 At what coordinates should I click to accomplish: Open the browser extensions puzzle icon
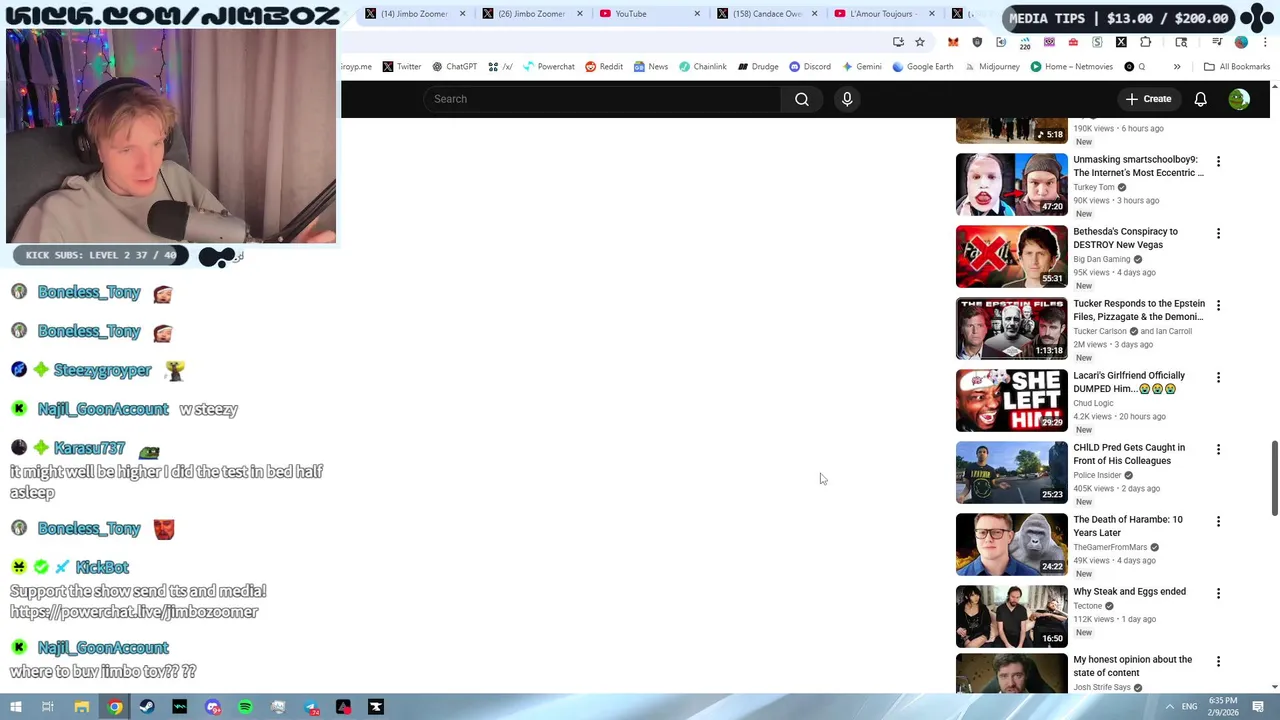1145,42
